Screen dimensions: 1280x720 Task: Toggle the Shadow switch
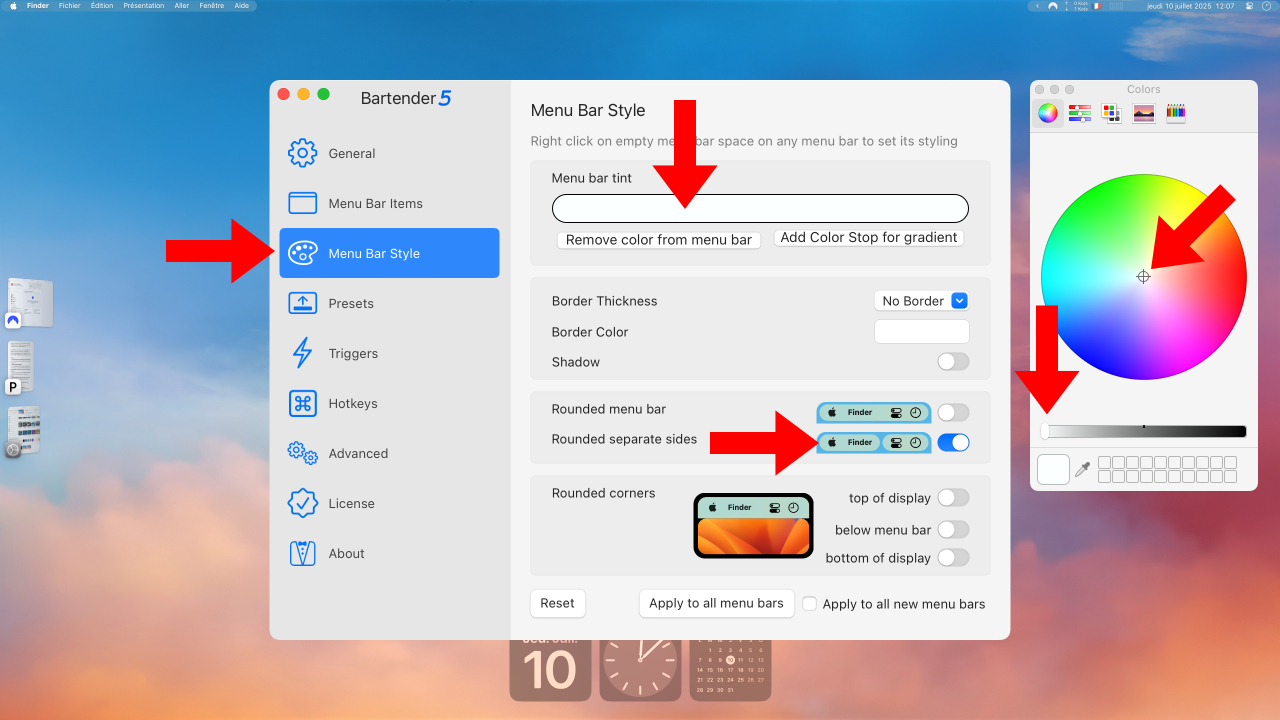click(x=953, y=362)
